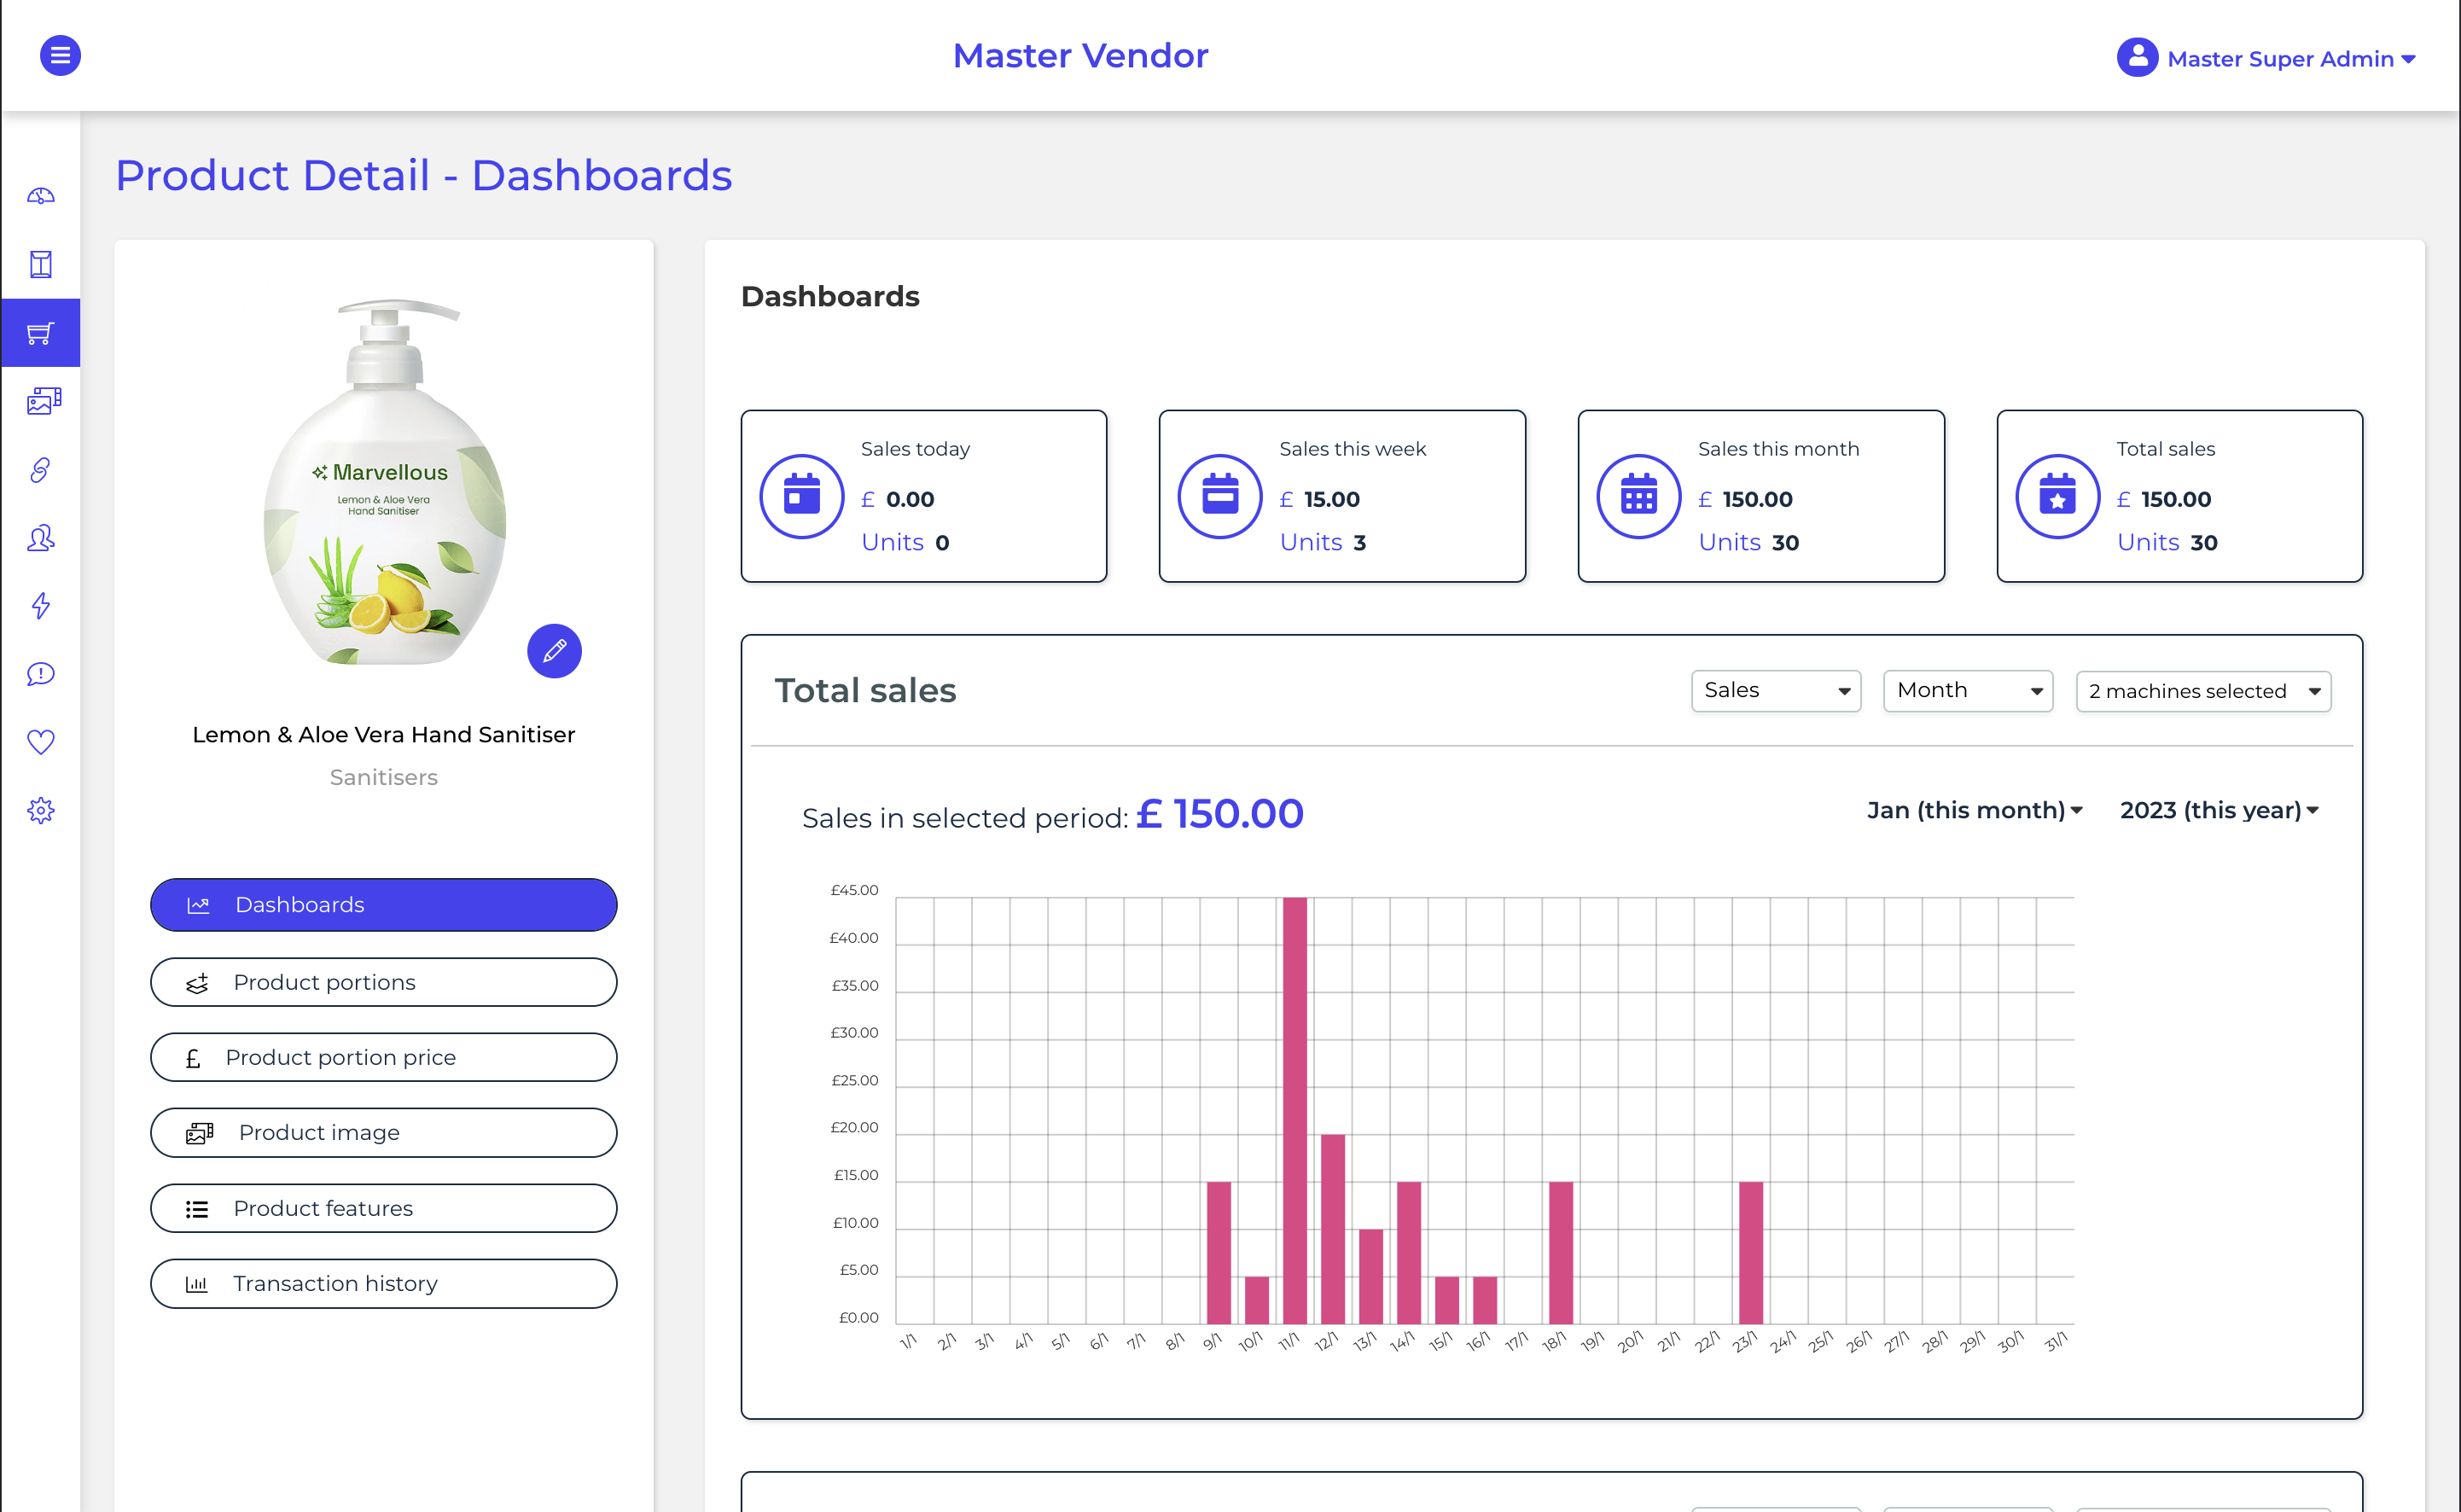Click the hamburger menu icon
This screenshot has width=2461, height=1512.
(60, 56)
